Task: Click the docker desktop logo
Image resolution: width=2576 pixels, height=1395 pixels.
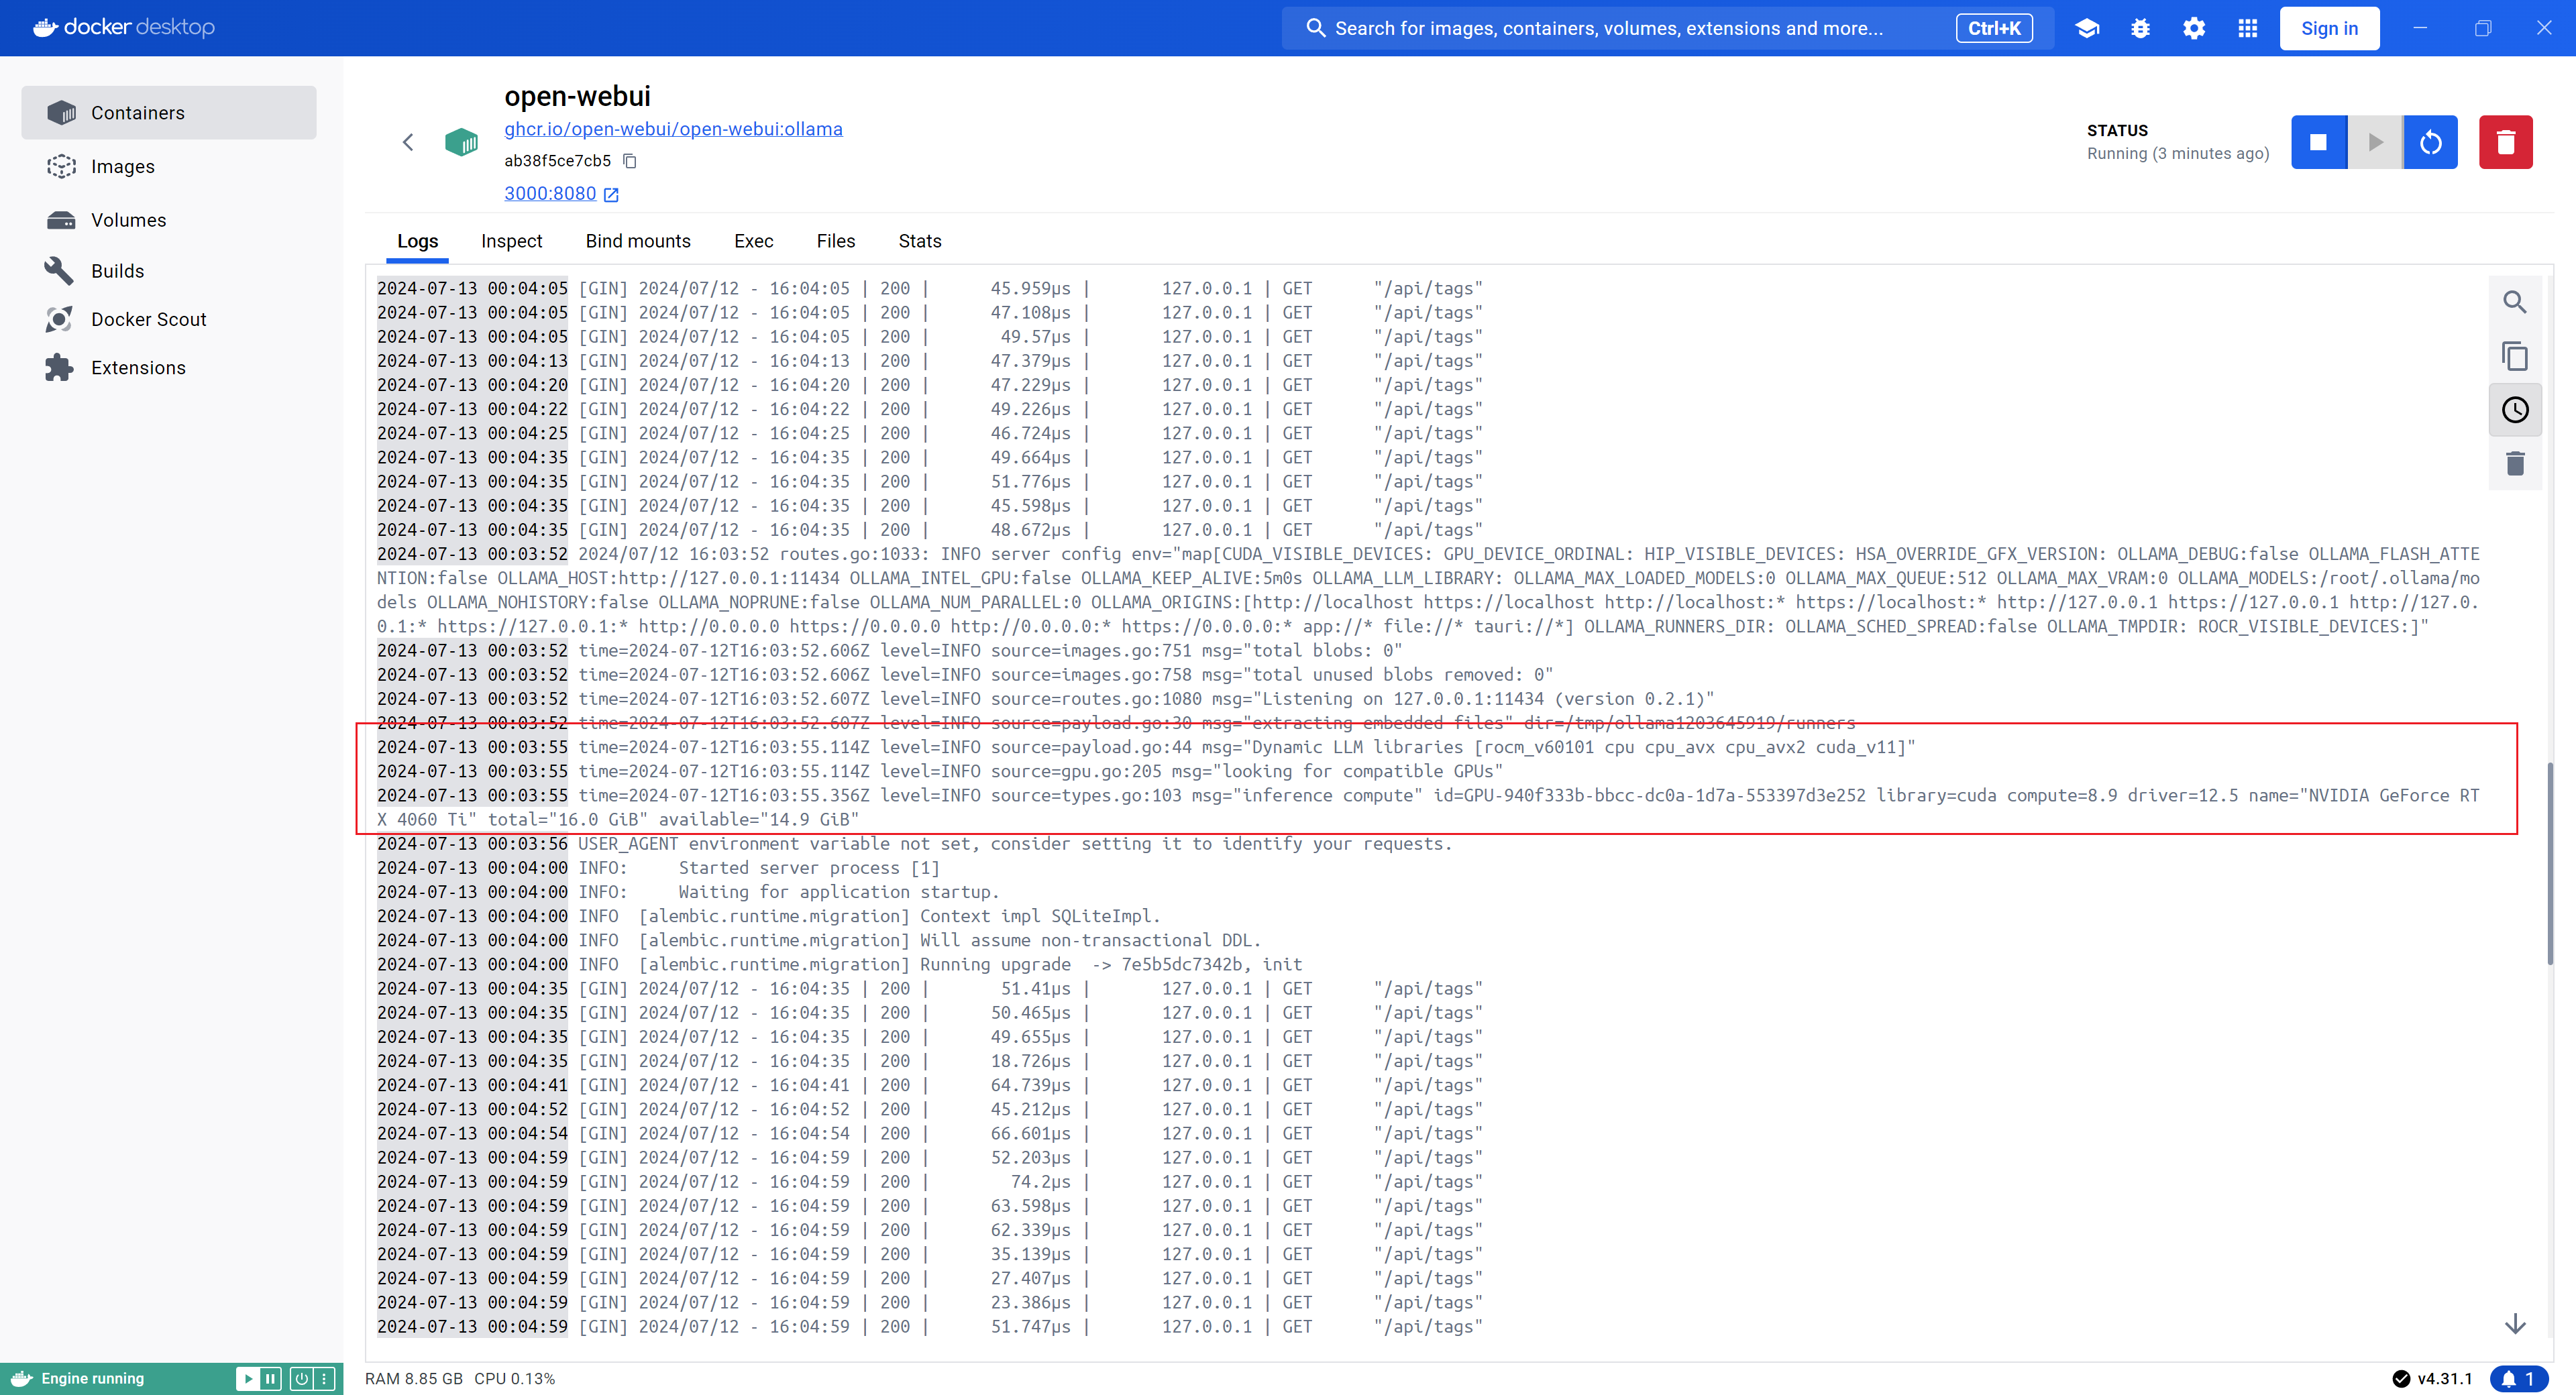Action: tap(124, 27)
